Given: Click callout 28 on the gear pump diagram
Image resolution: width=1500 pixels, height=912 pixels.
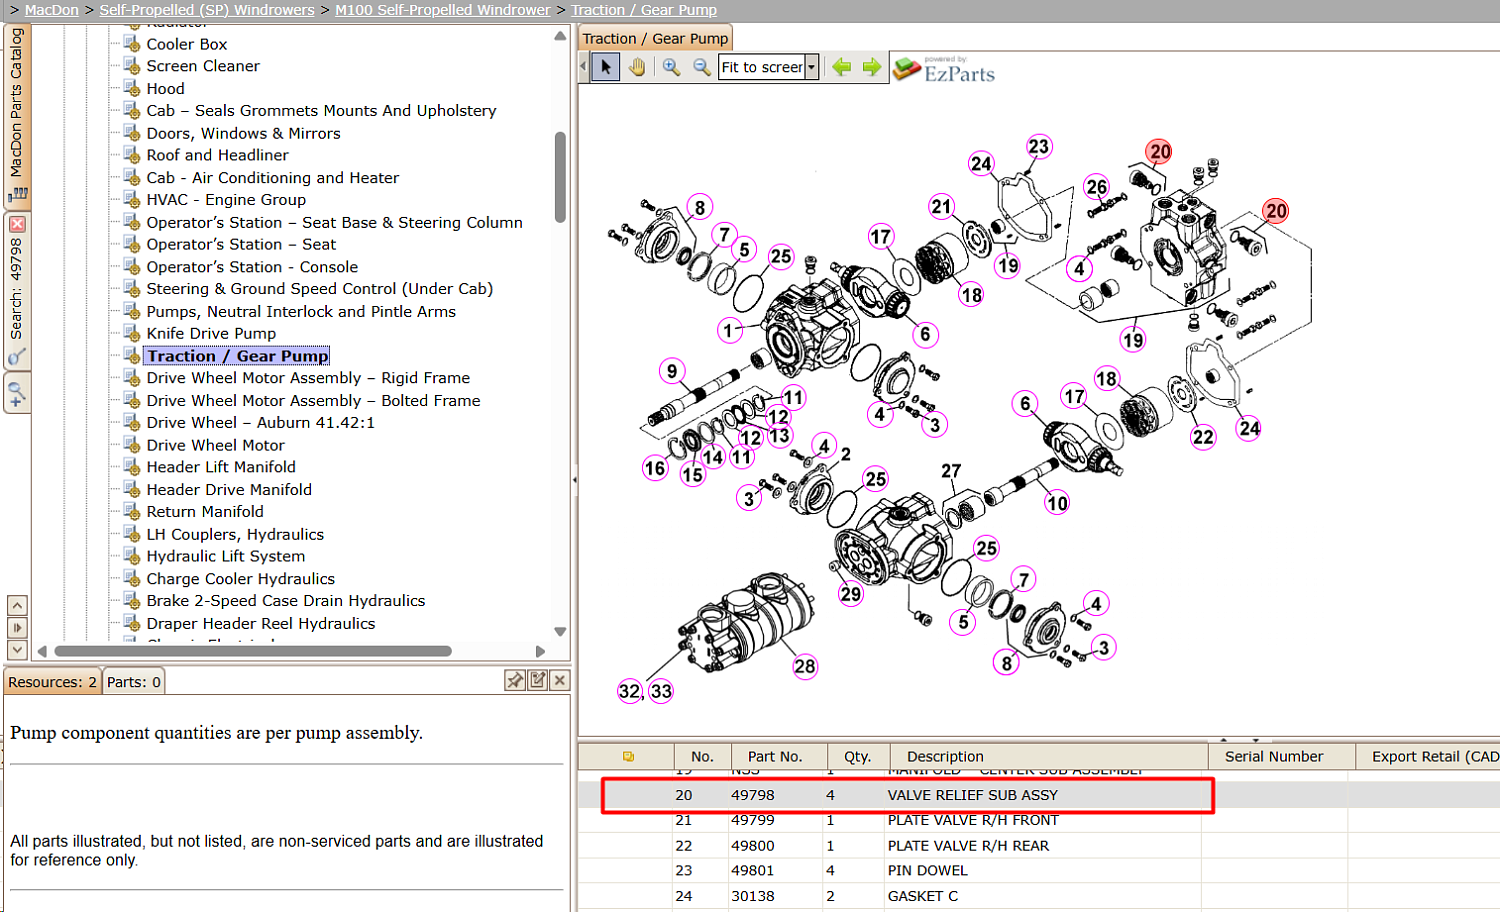Looking at the screenshot, I should 805,666.
